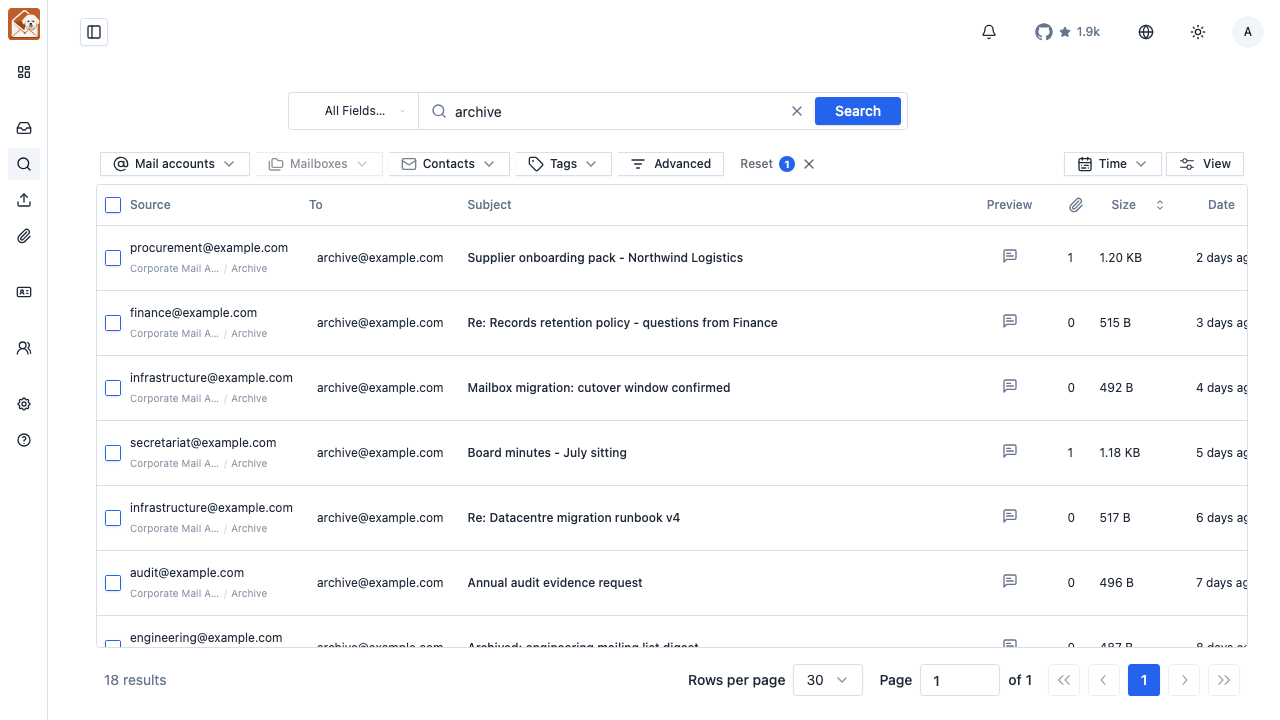Select the procurement@example.com row checkbox
This screenshot has height=720, width=1280.
pyautogui.click(x=113, y=258)
